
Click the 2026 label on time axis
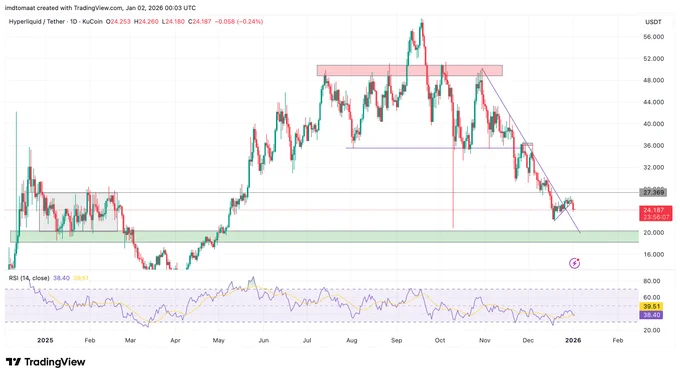click(573, 340)
